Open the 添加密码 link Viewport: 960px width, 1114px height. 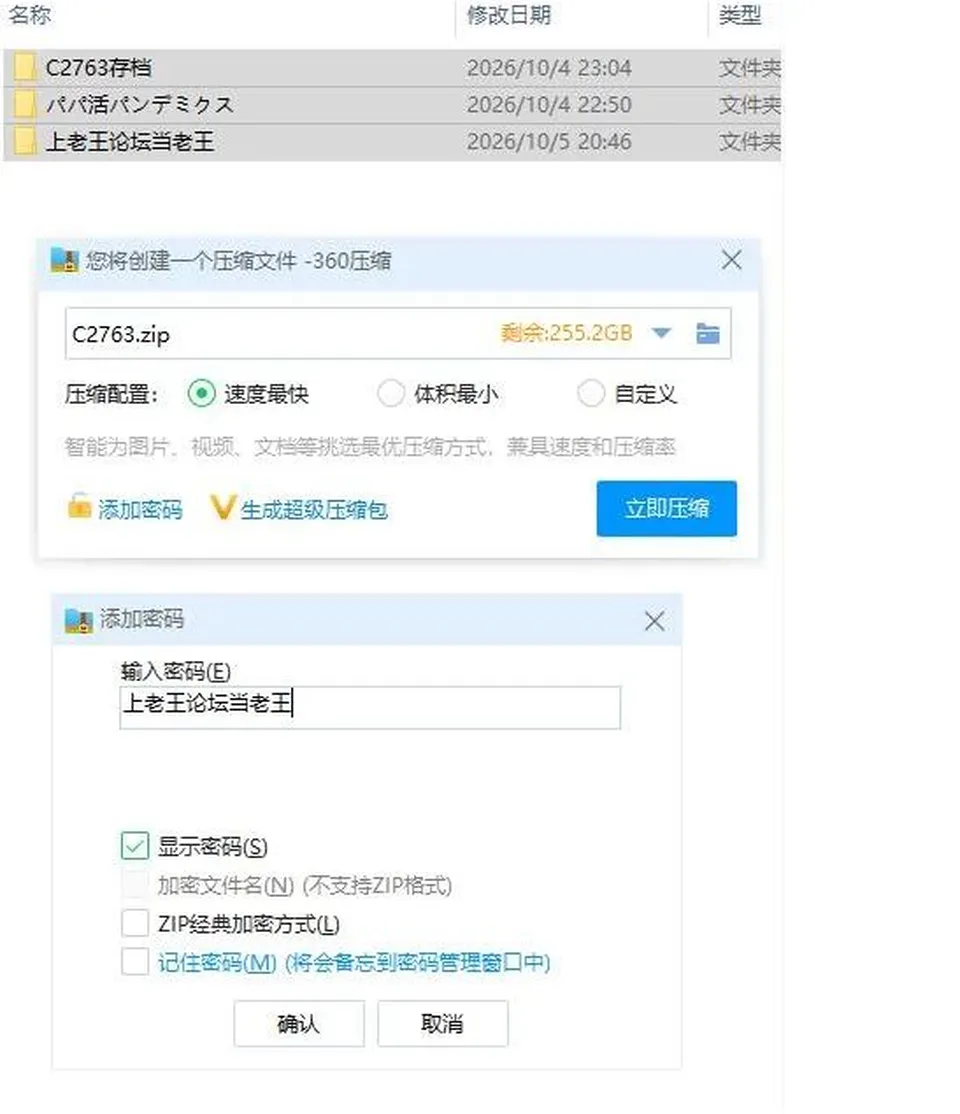140,509
